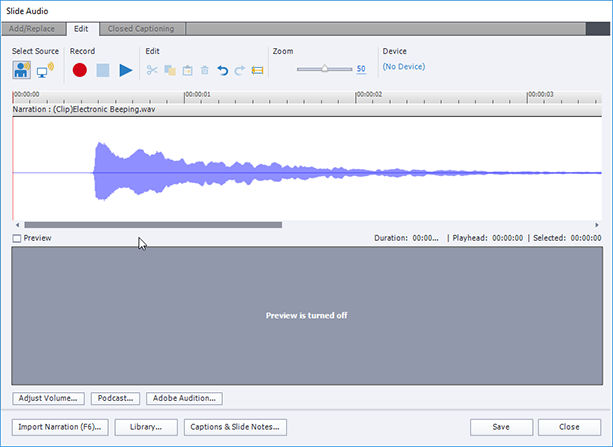
Task: Undo the last audio edit
Action: [x=222, y=70]
